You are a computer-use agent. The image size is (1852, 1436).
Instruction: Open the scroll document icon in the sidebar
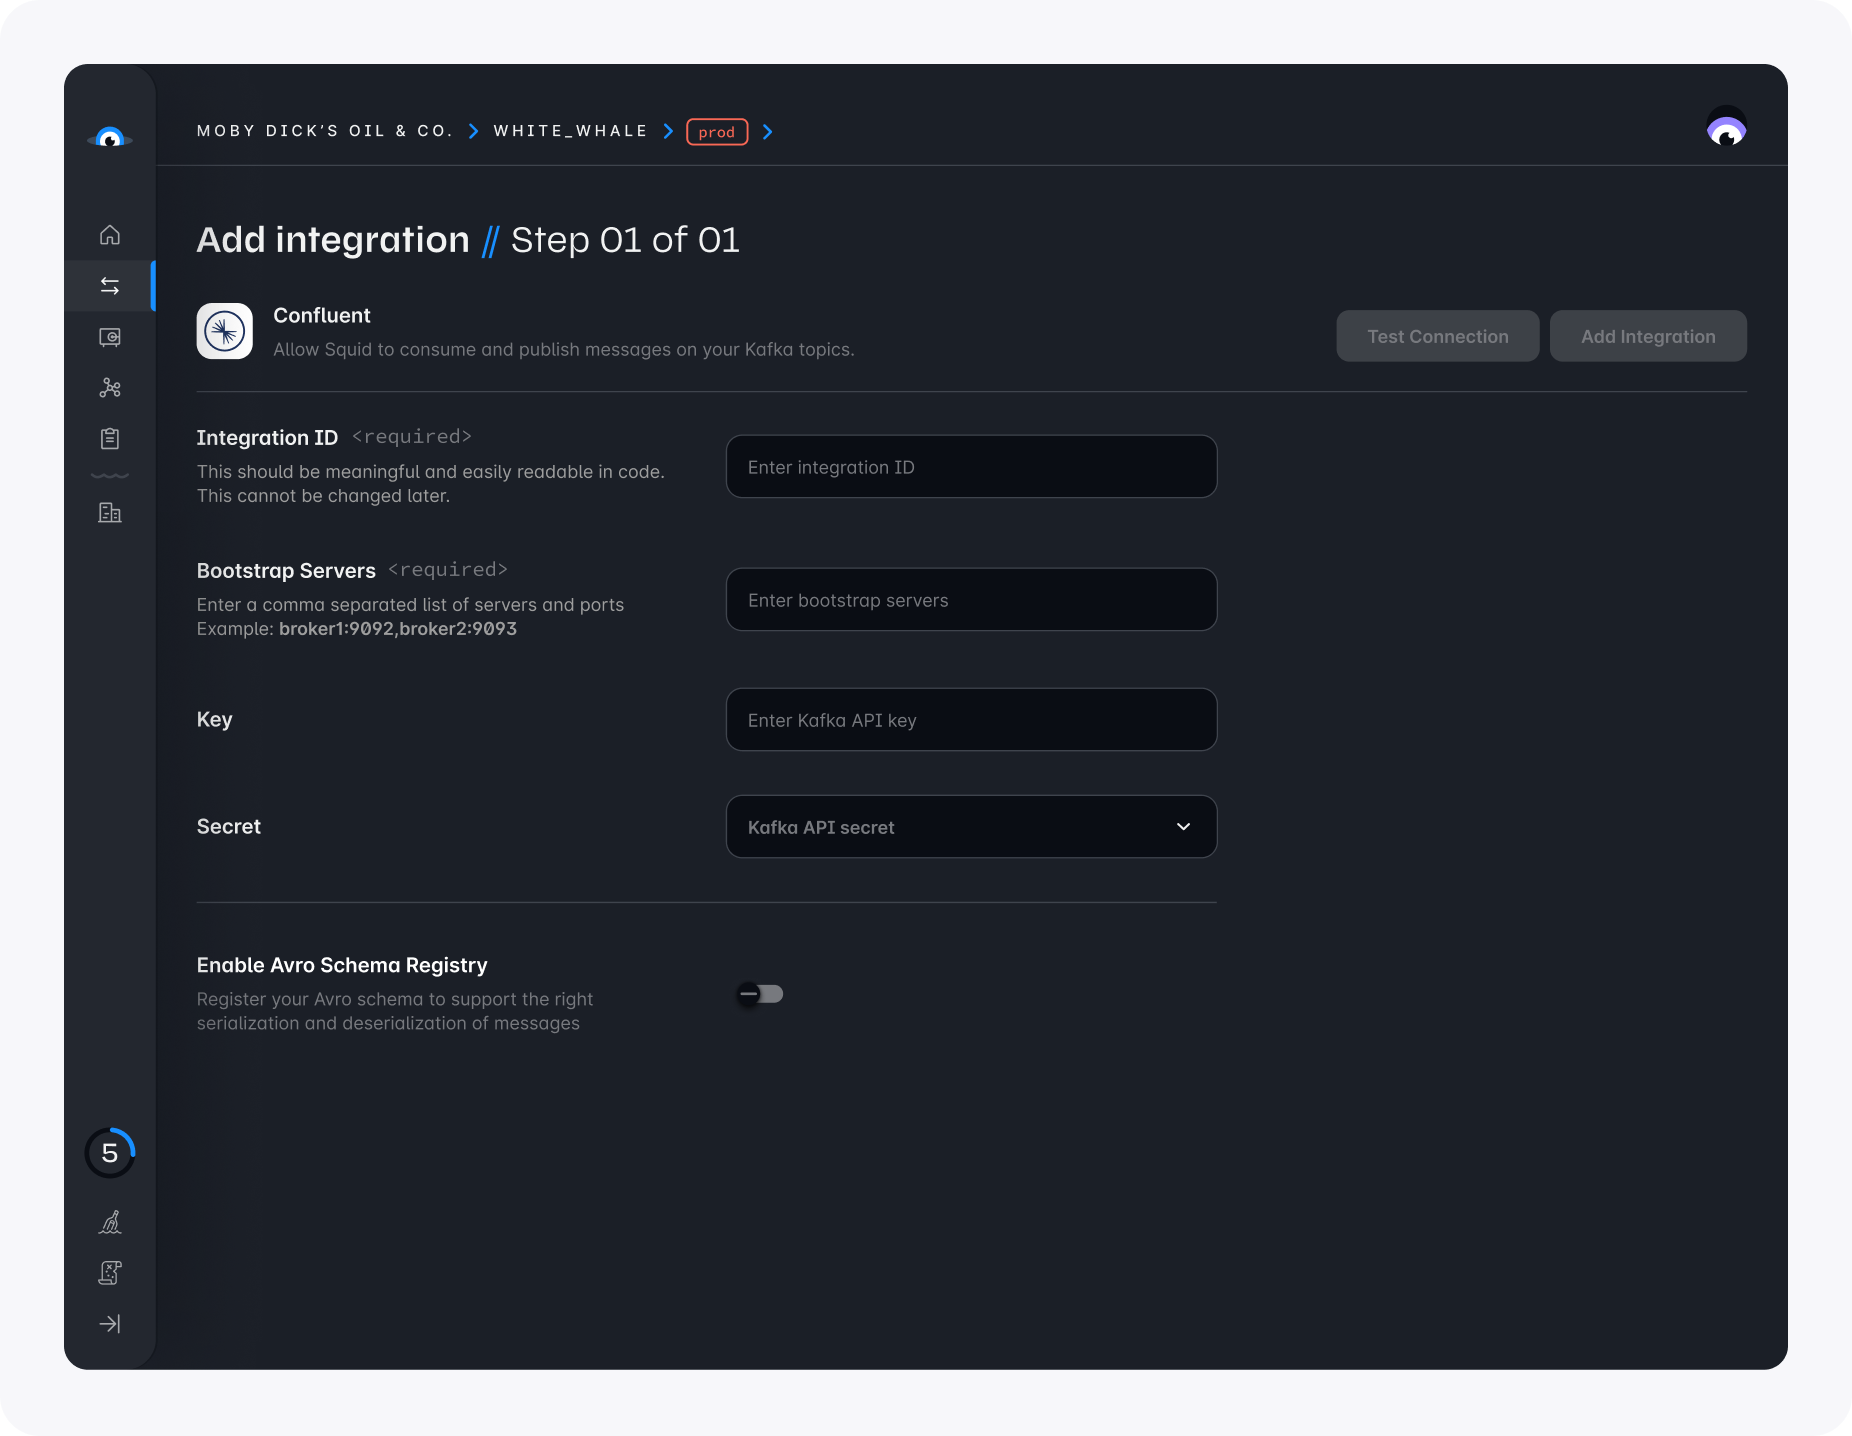pos(110,1273)
